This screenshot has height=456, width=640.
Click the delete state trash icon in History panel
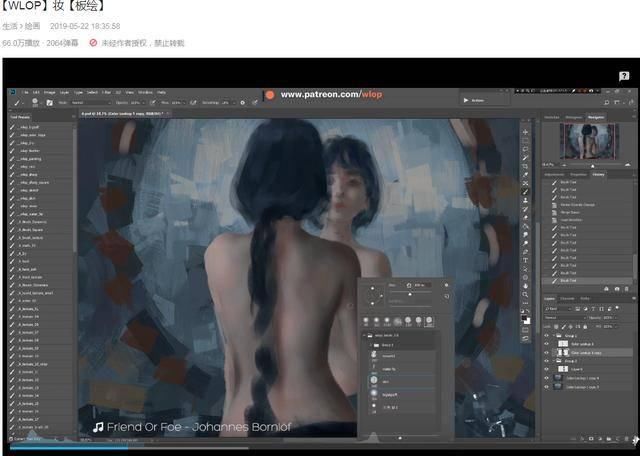(x=627, y=289)
